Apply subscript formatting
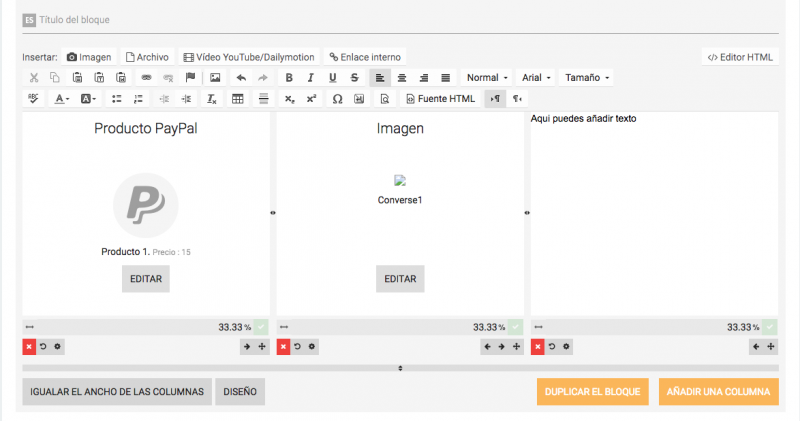This screenshot has height=421, width=800. [289, 99]
